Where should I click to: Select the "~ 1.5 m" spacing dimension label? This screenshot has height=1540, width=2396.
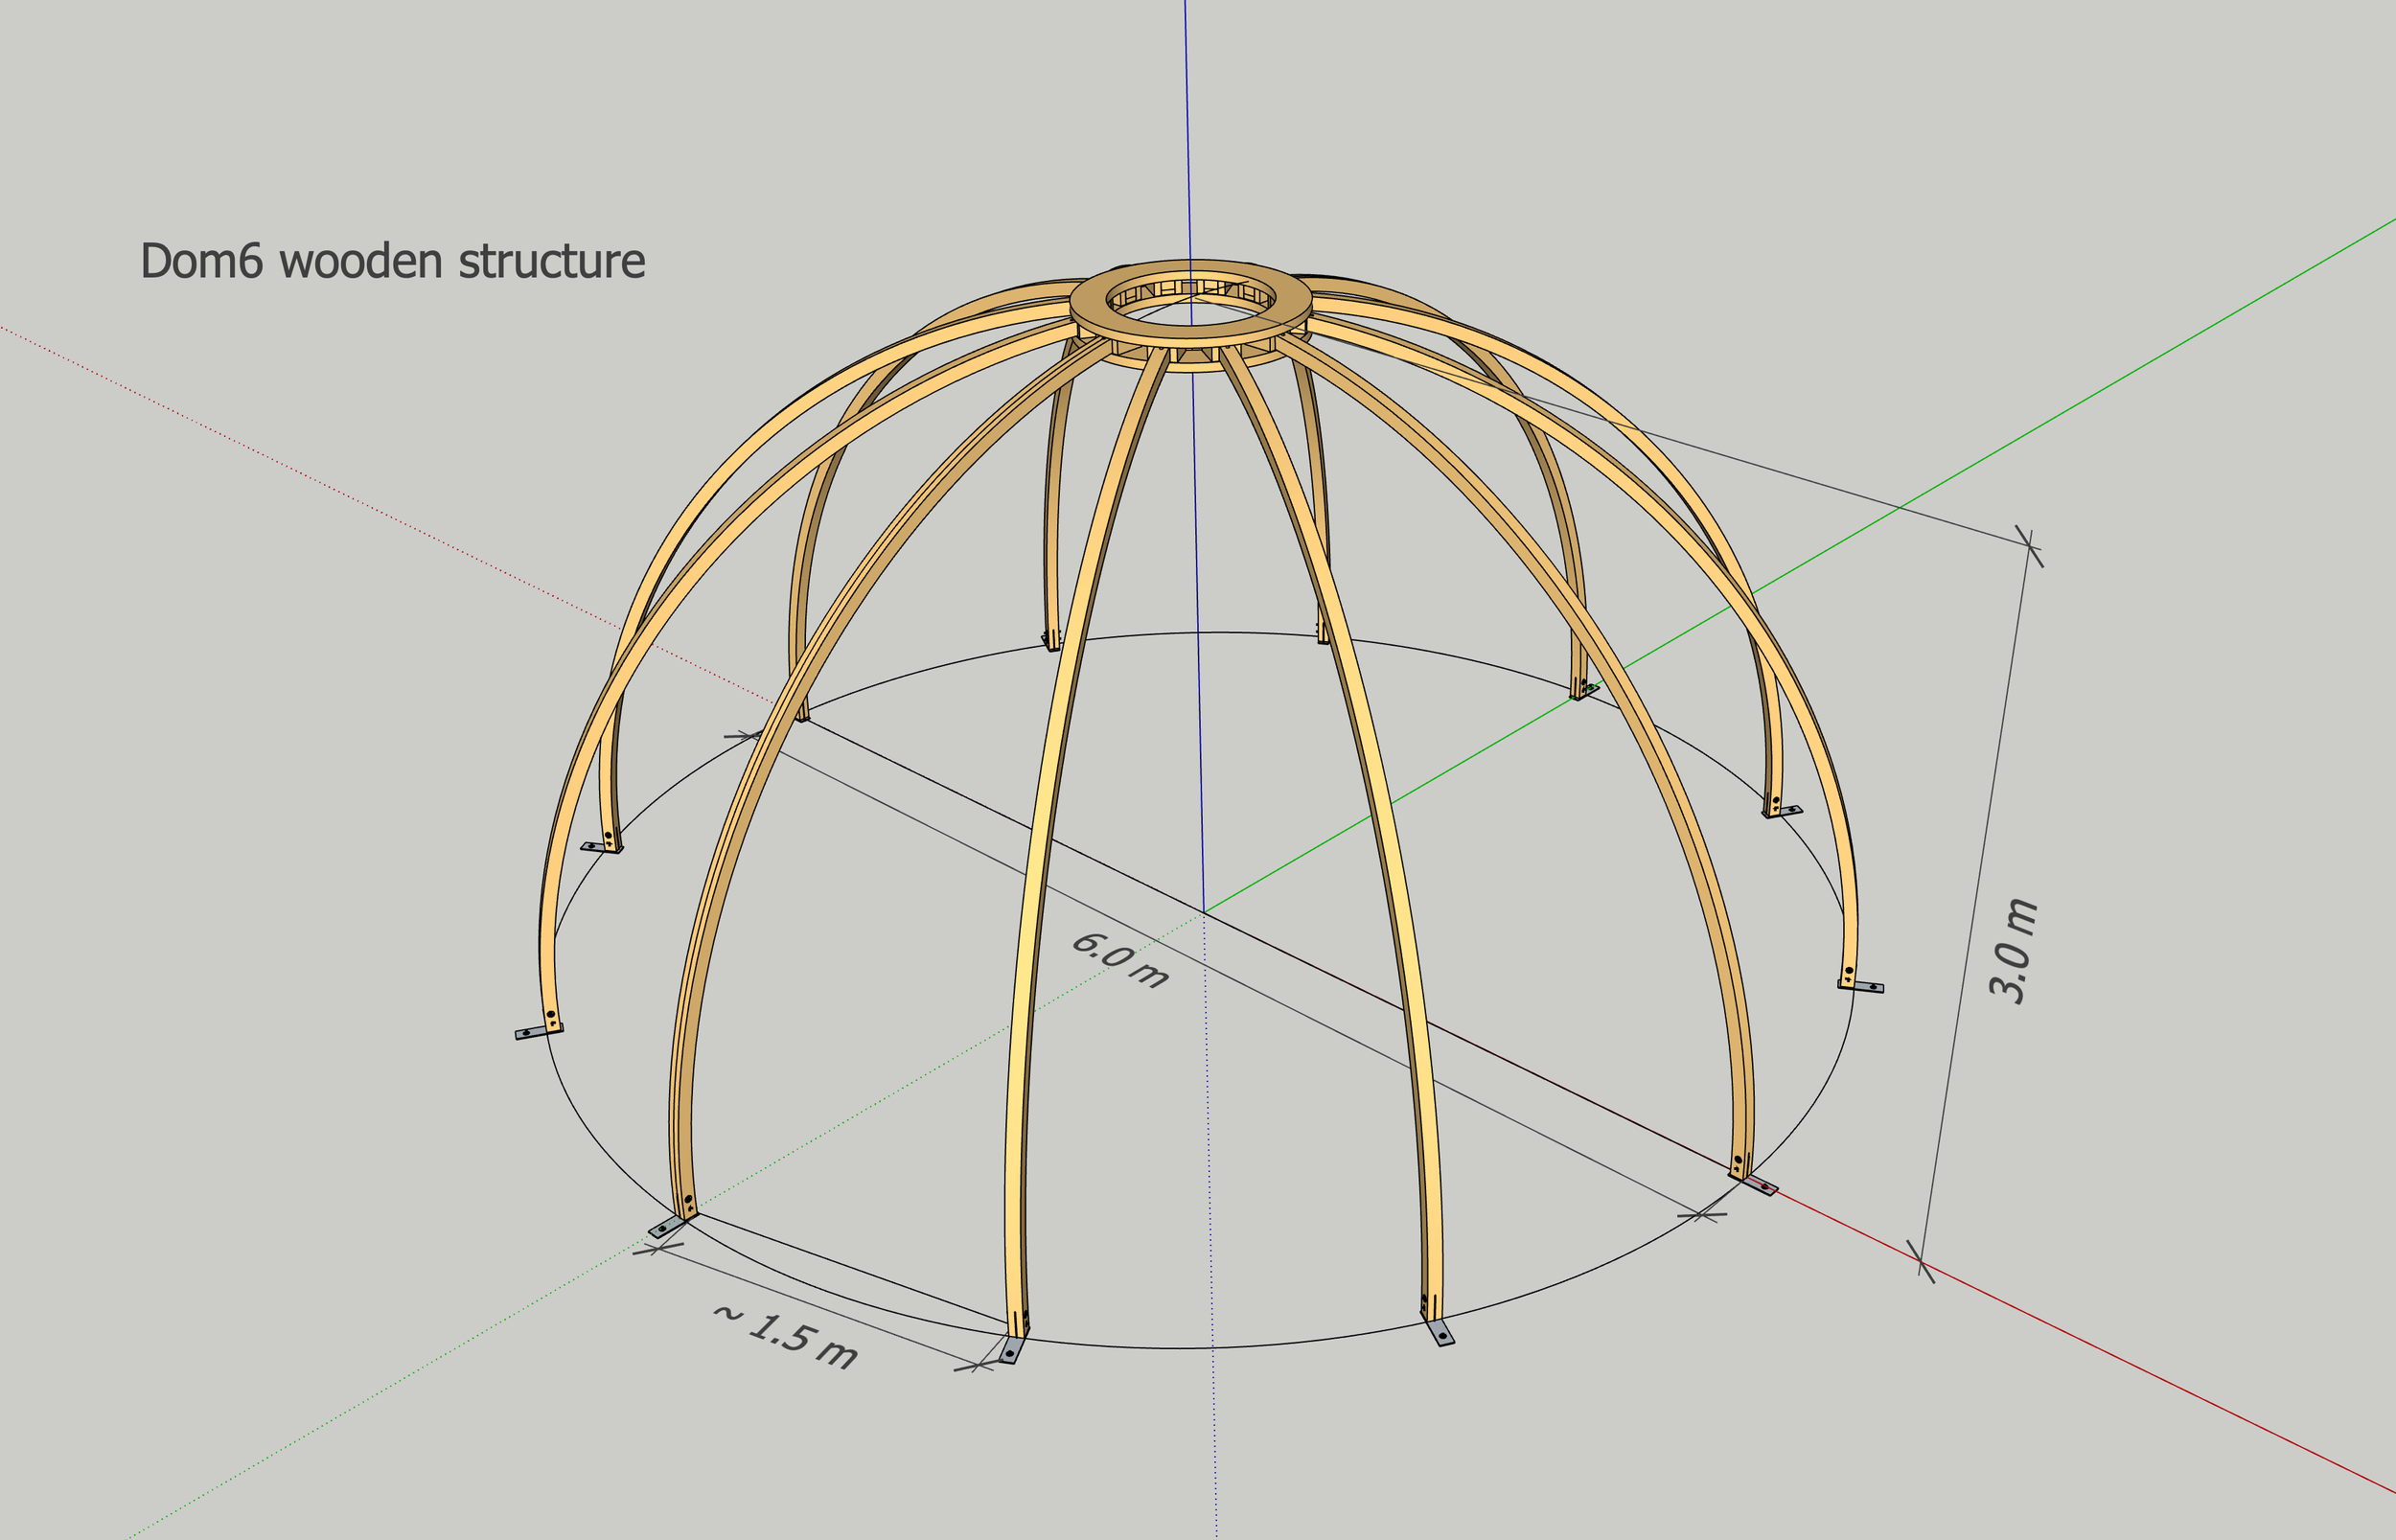point(786,1337)
